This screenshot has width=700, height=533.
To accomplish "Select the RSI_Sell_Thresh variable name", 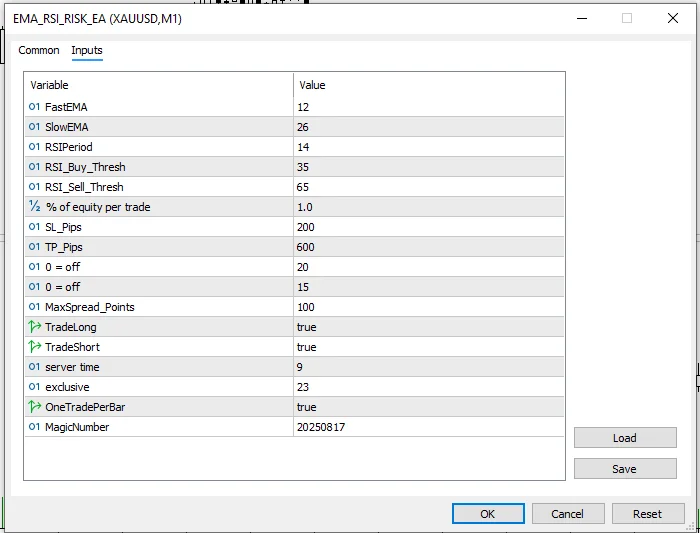I will point(84,187).
